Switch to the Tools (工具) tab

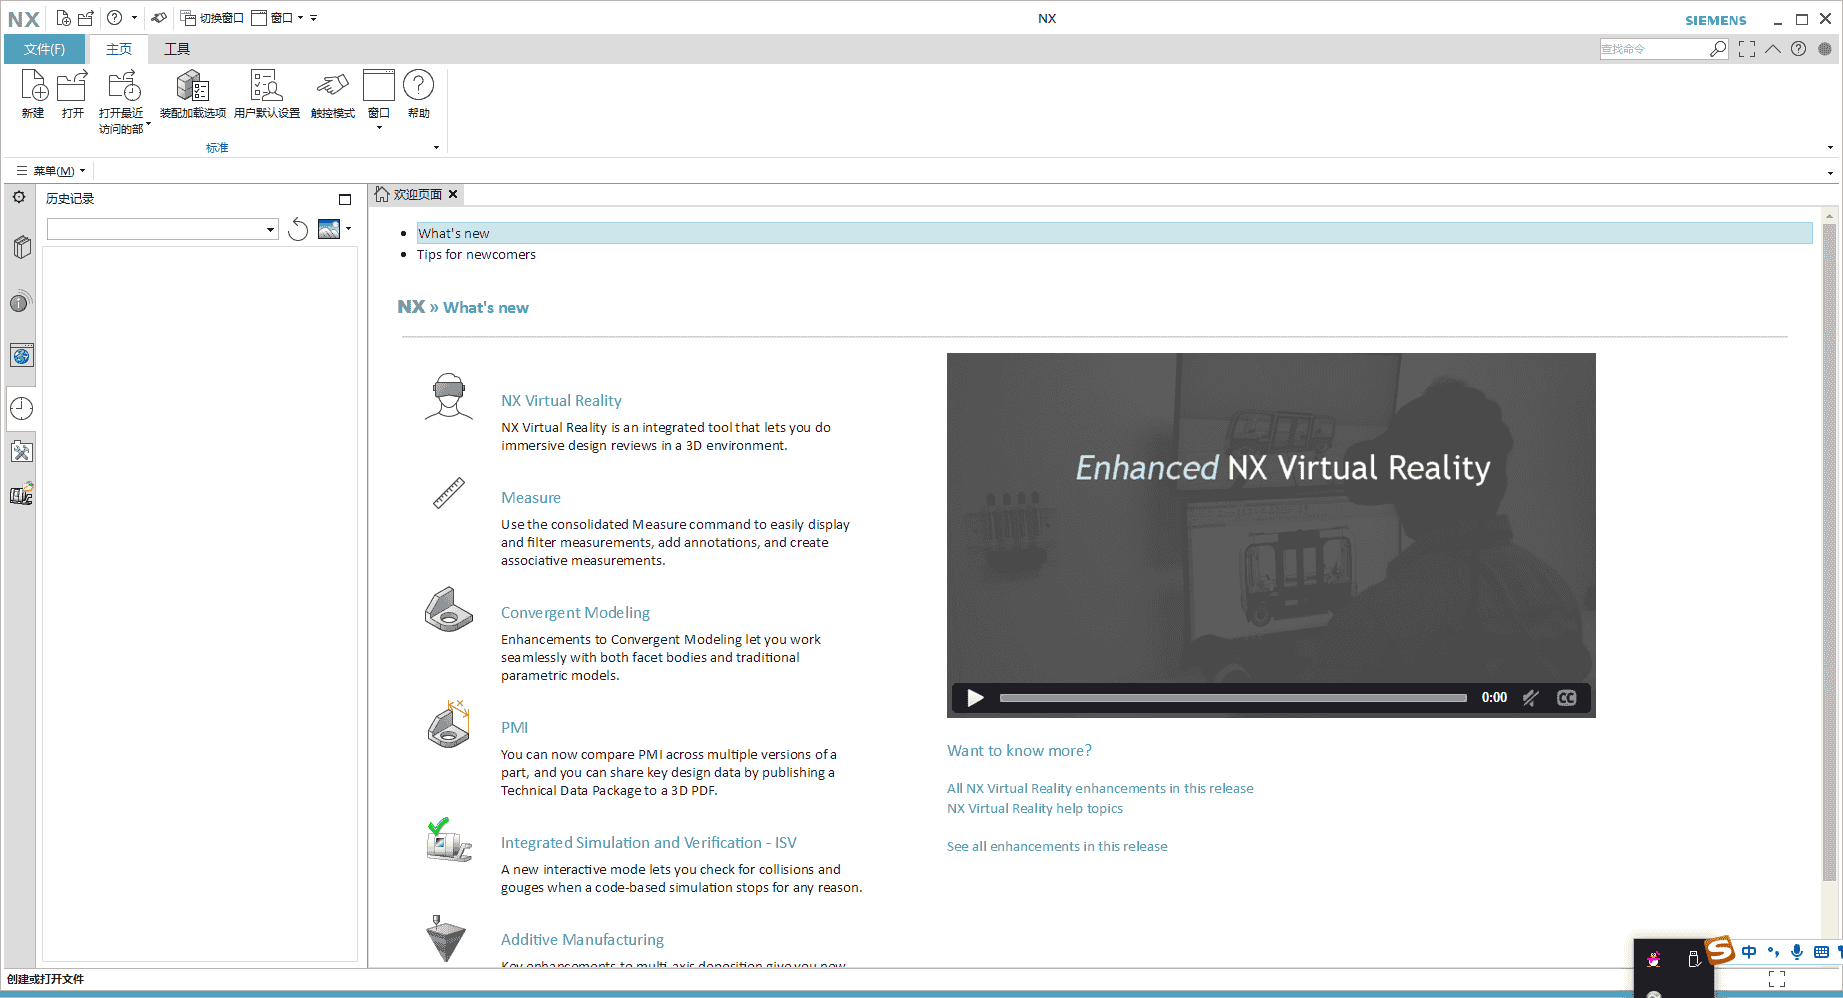(x=177, y=49)
